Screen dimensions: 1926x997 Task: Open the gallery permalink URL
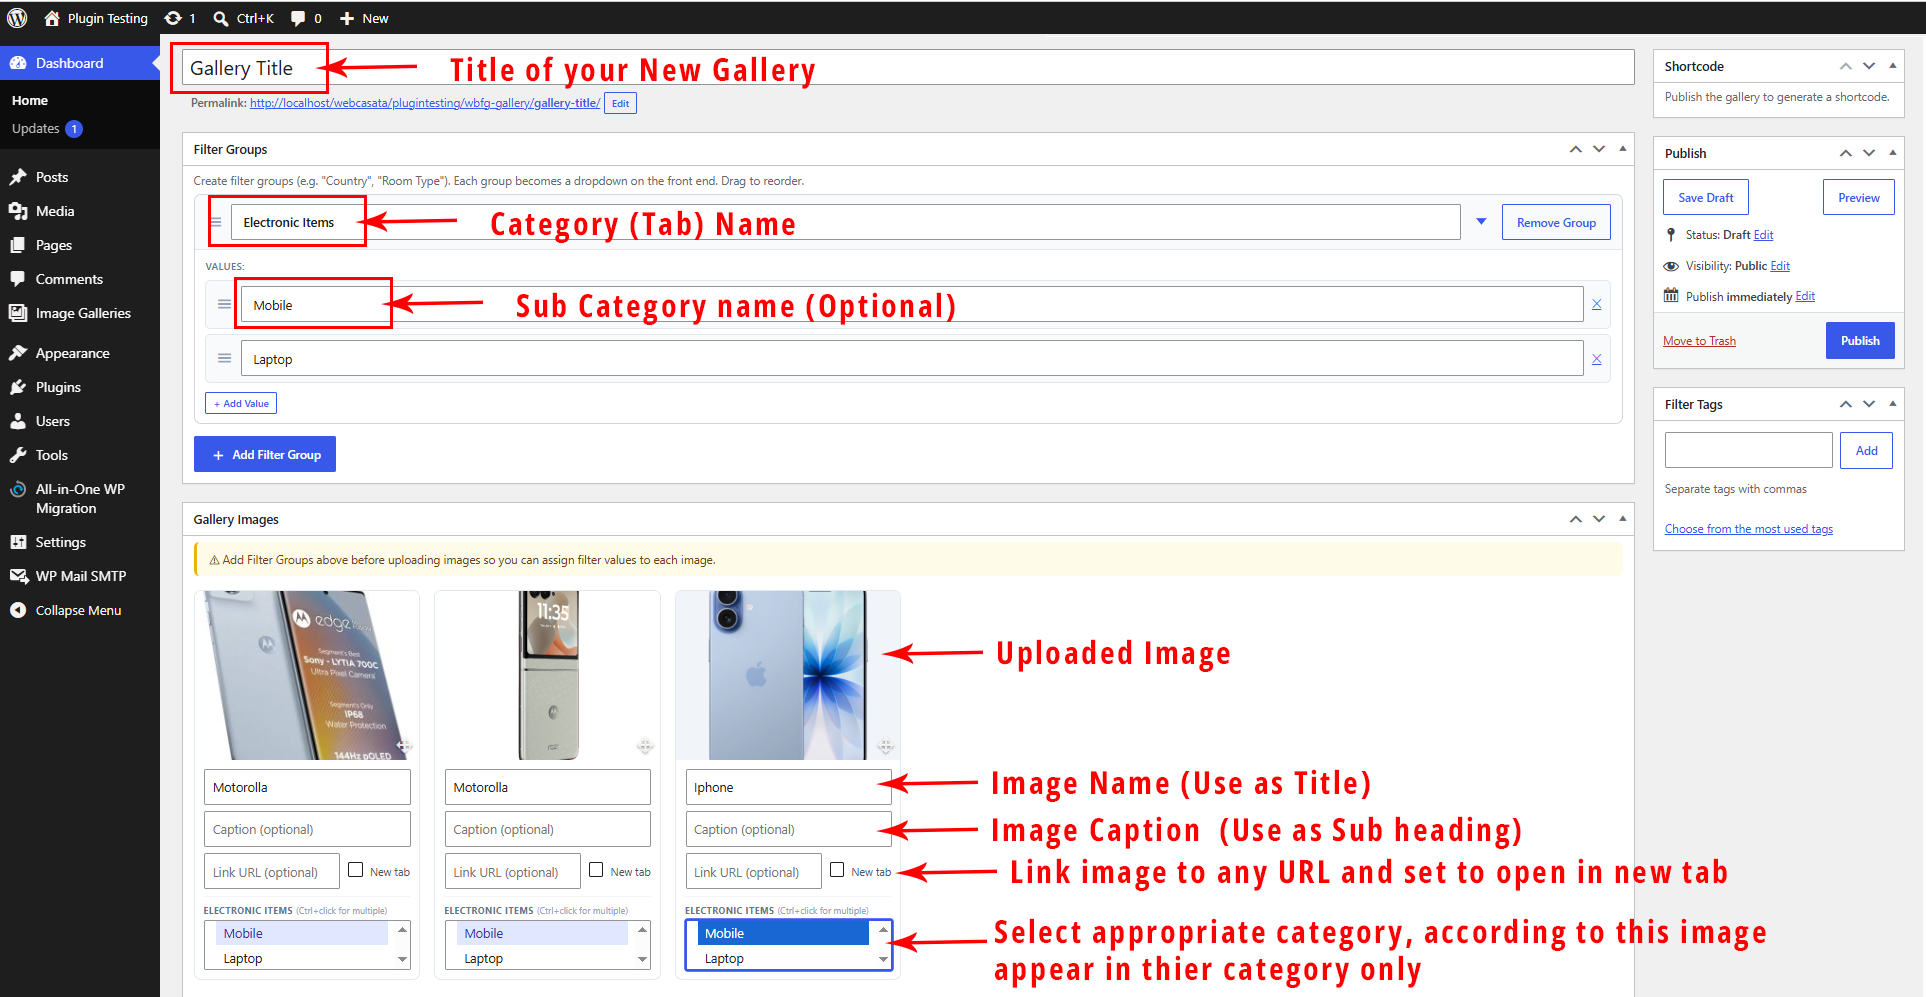click(x=425, y=103)
